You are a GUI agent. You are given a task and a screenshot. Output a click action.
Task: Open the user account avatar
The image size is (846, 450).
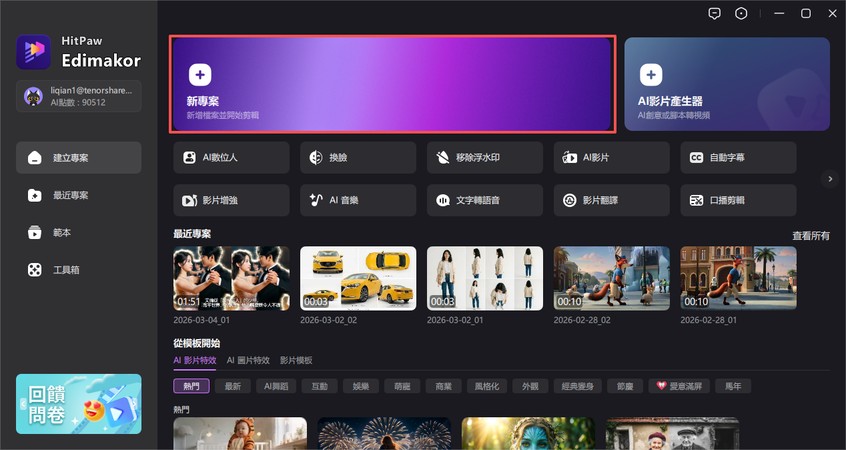click(33, 97)
